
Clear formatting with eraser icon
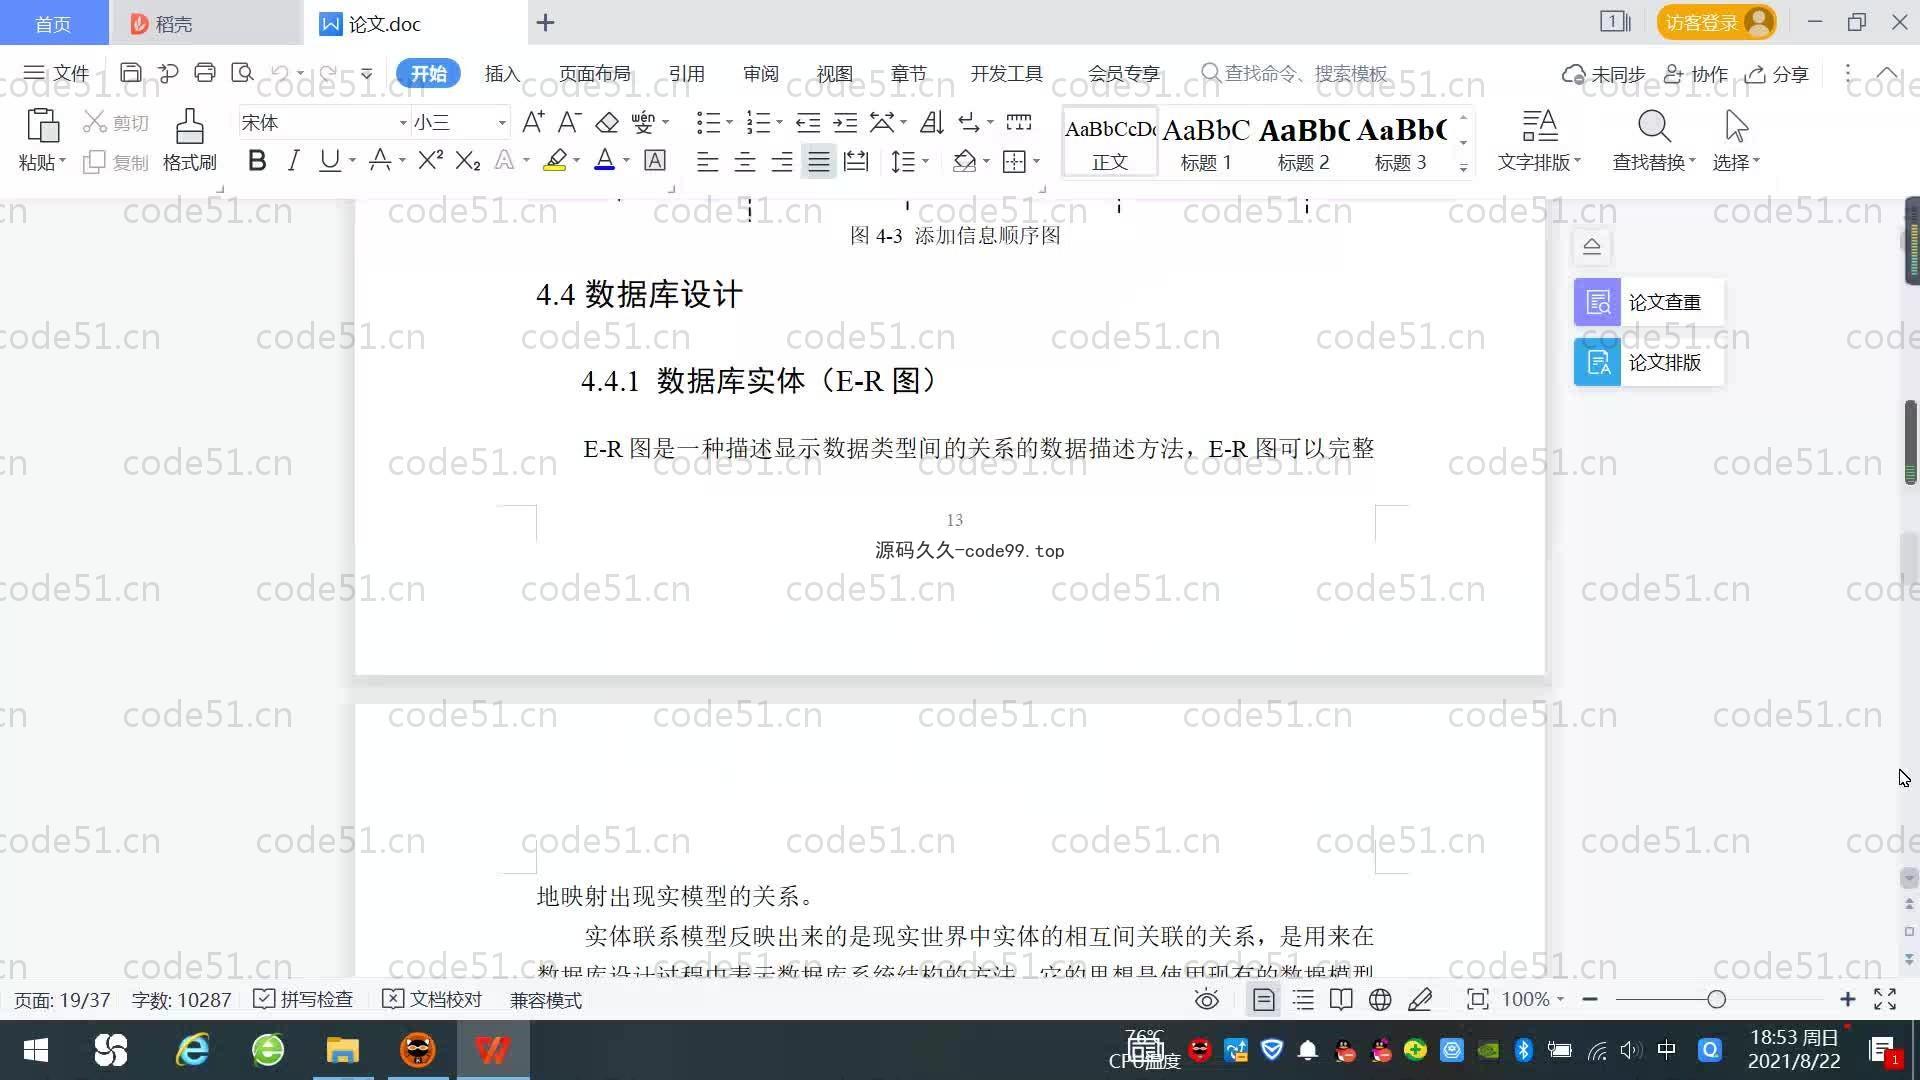[x=606, y=122]
